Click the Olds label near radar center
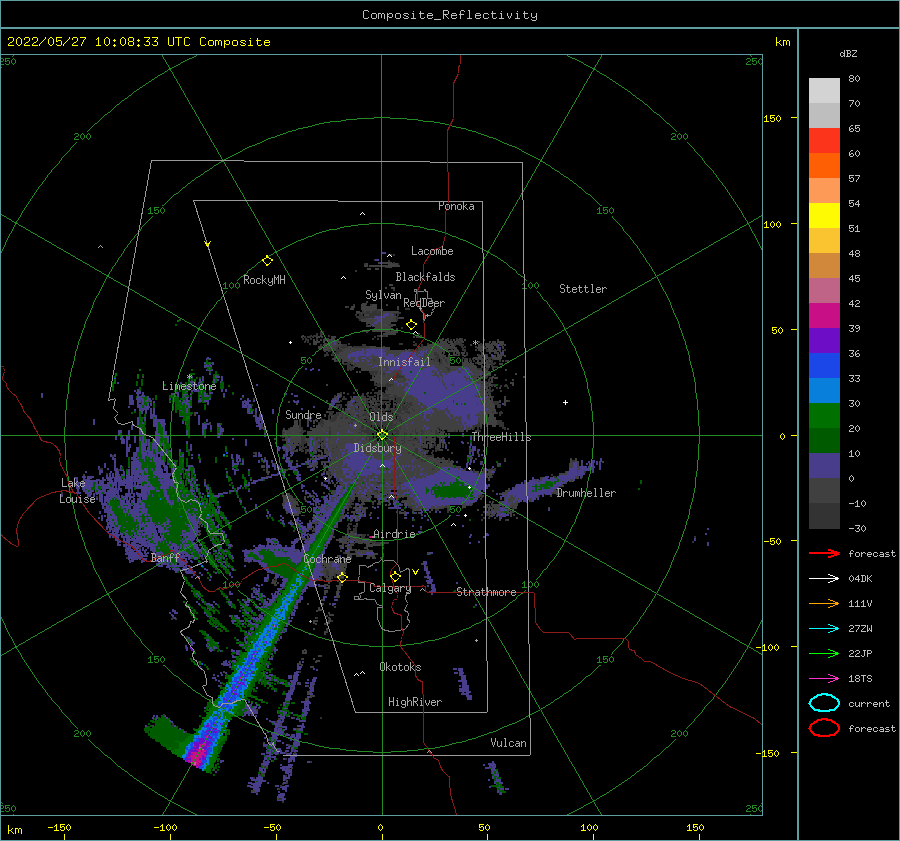Viewport: 900px width, 841px height. point(381,417)
